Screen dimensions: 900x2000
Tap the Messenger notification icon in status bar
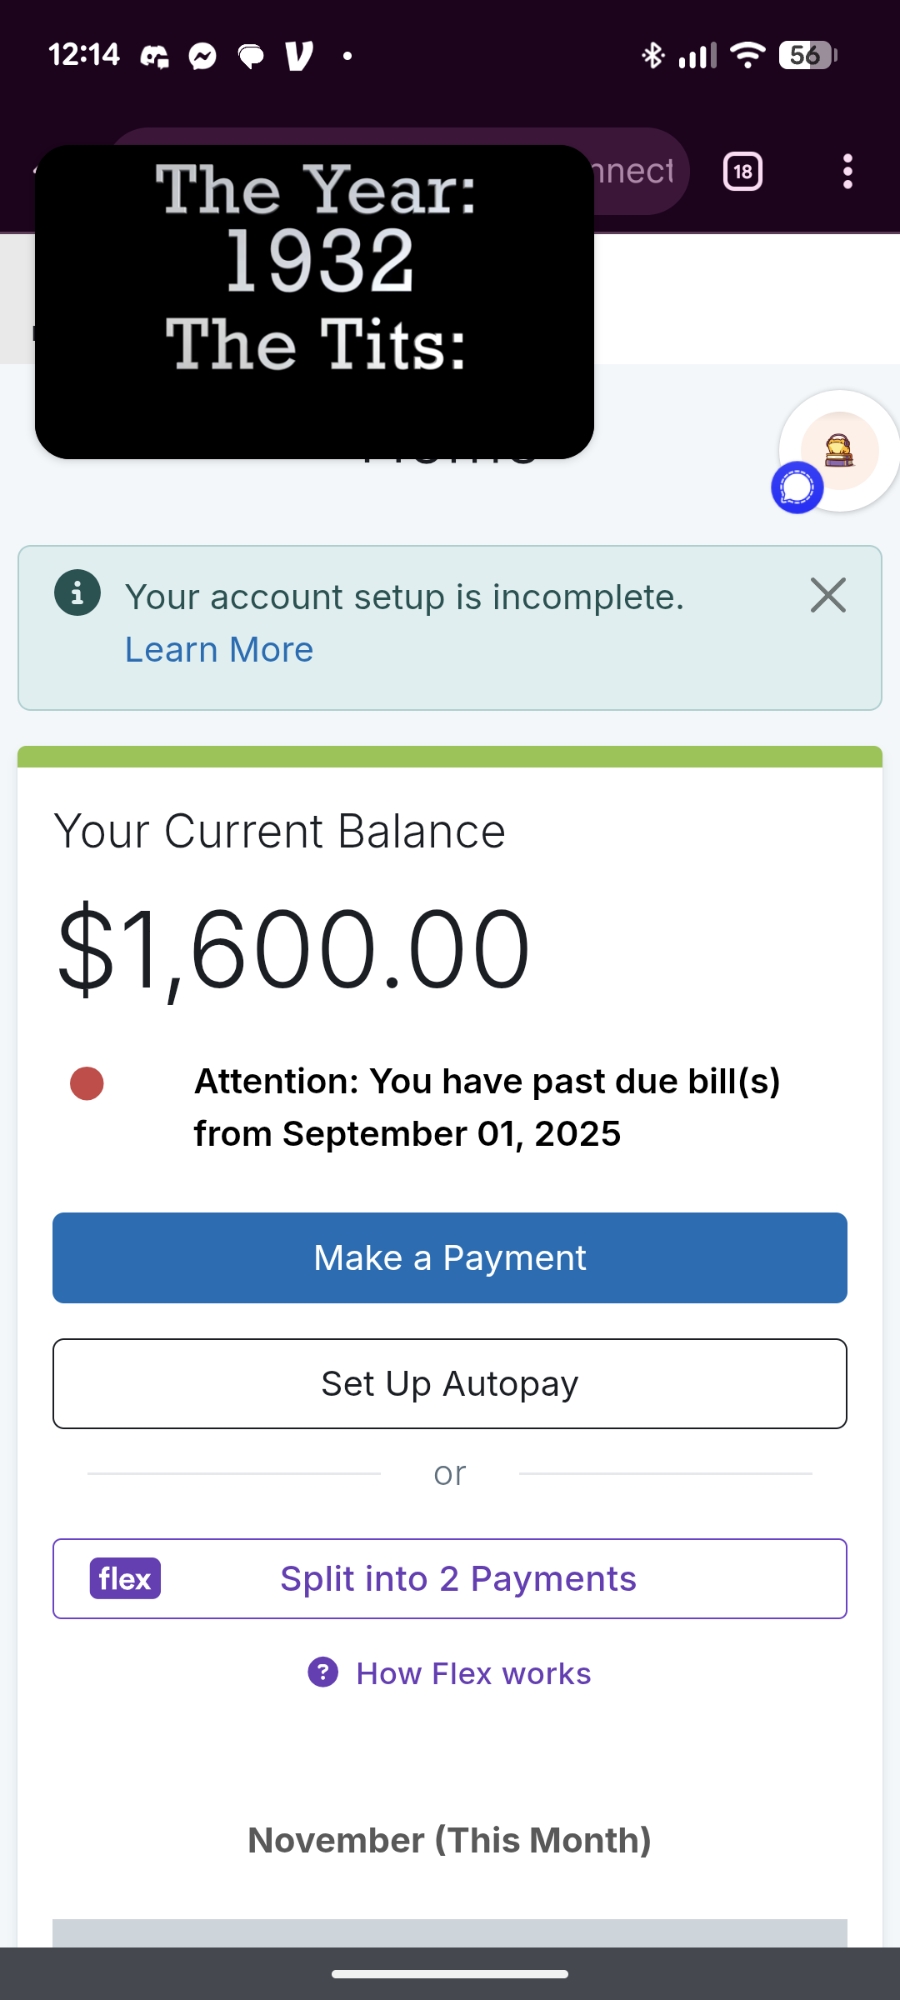point(203,56)
